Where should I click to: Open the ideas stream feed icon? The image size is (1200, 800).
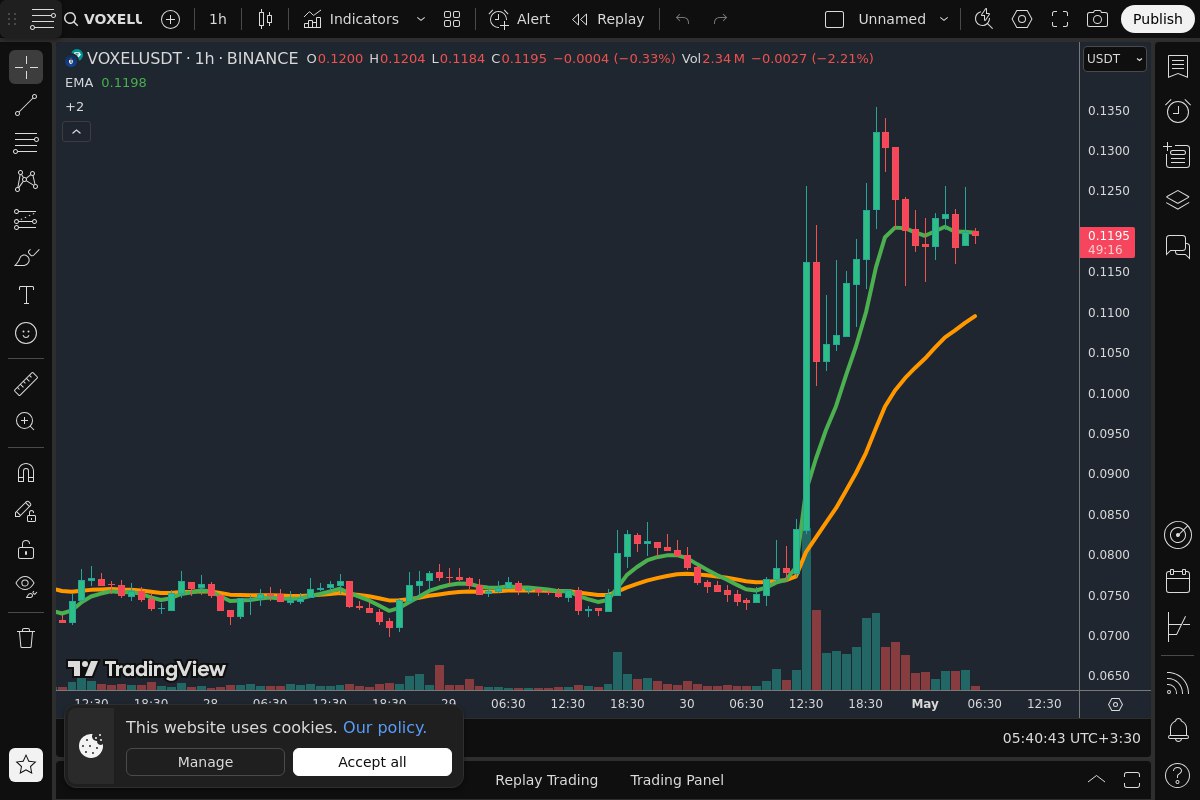pos(1177,683)
